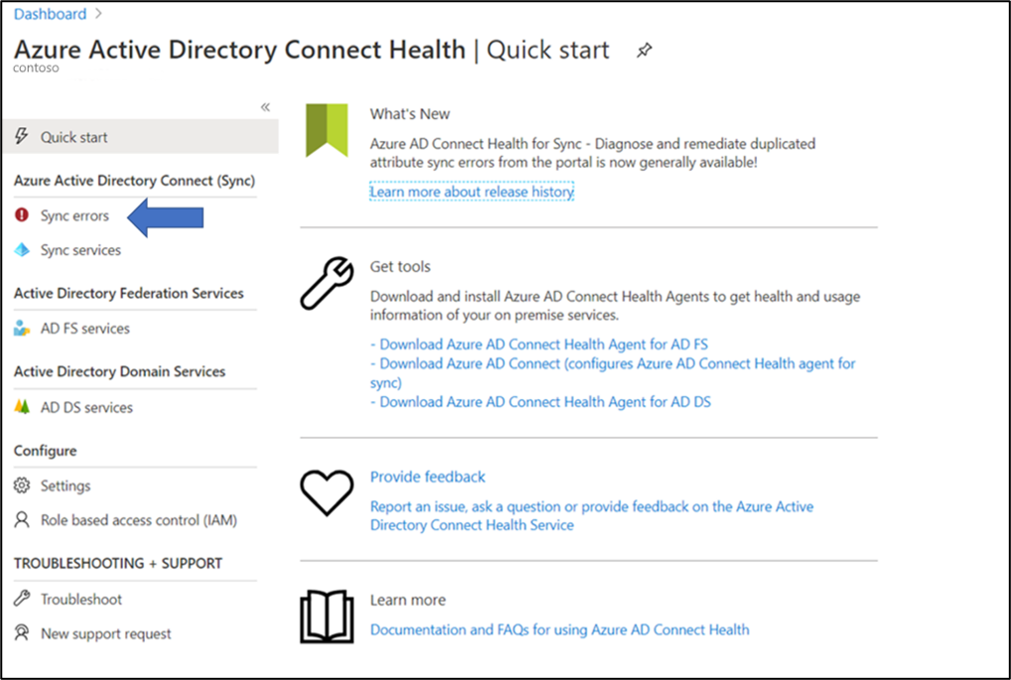Open Settings under Configure
Viewport: 1011px width, 680px height.
pyautogui.click(x=65, y=486)
